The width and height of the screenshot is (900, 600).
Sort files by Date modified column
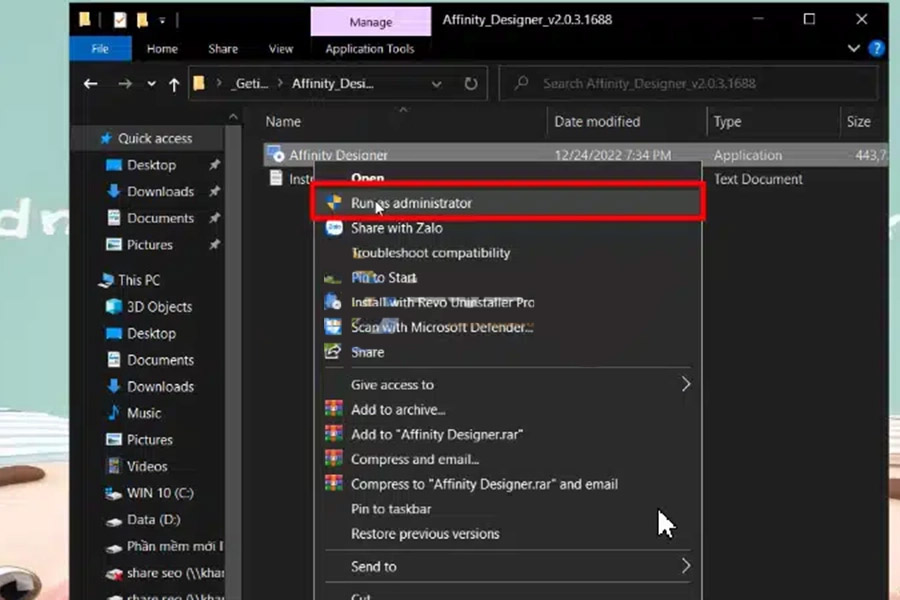597,122
